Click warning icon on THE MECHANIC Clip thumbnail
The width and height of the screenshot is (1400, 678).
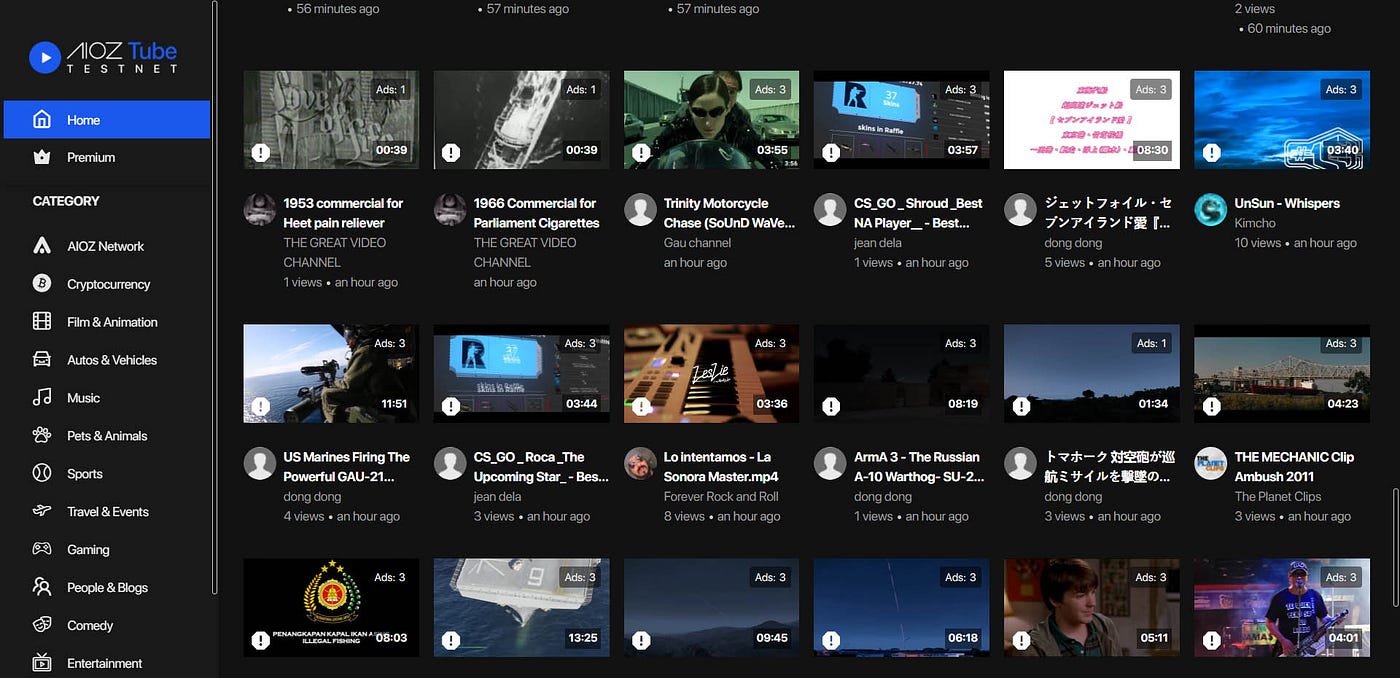pos(1211,406)
